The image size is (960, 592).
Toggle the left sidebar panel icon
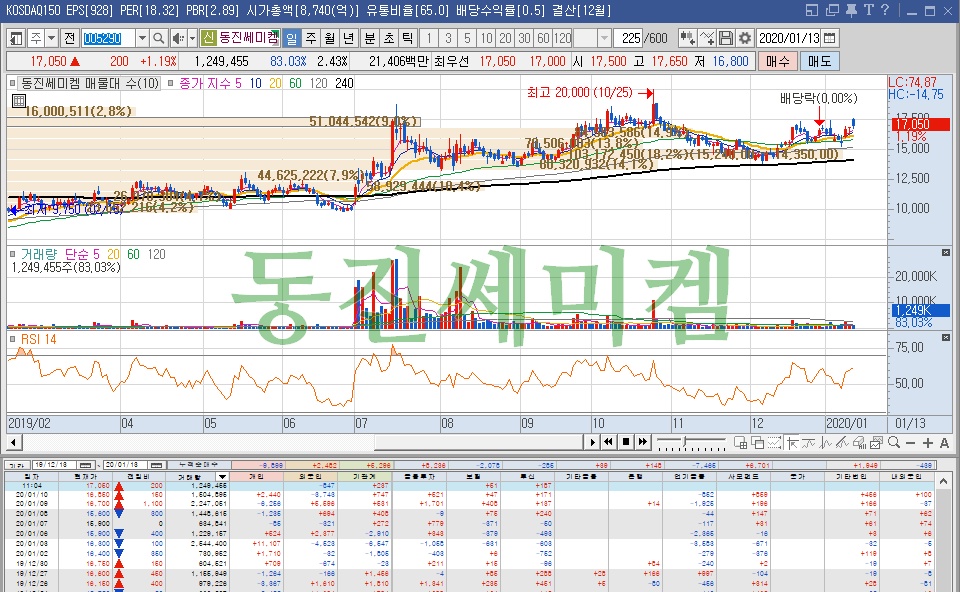(16, 39)
